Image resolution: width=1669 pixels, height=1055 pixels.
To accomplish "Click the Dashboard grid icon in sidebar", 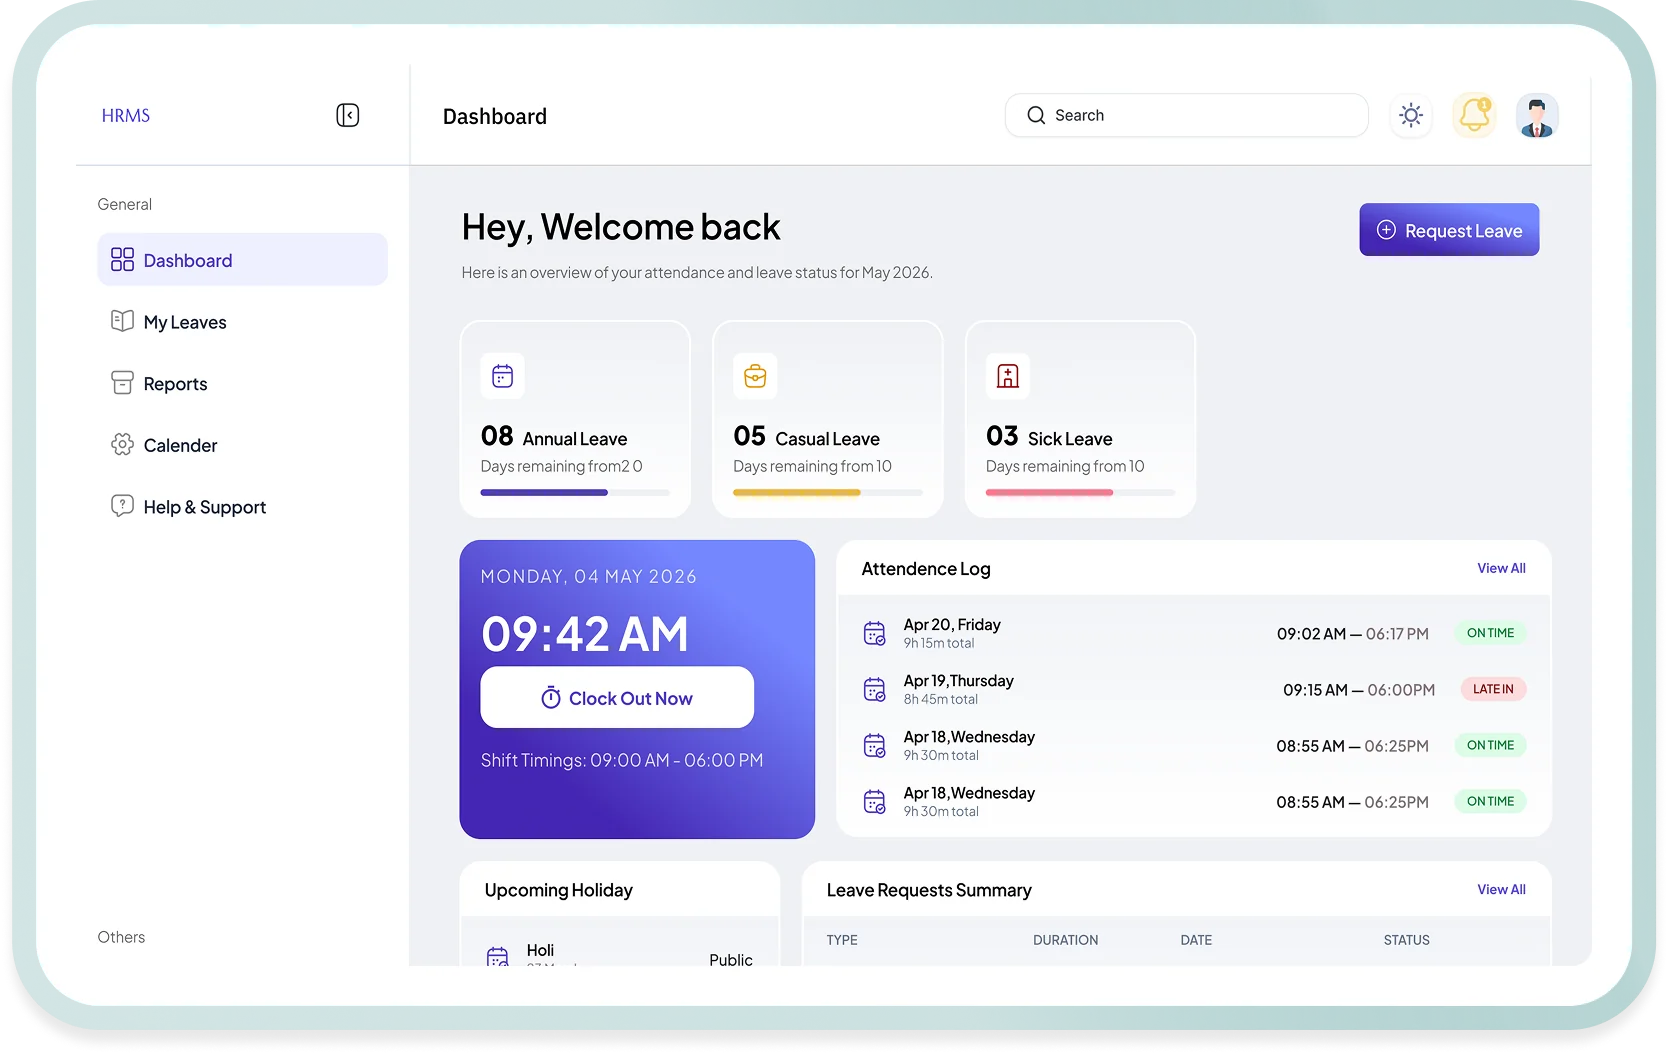I will point(122,260).
